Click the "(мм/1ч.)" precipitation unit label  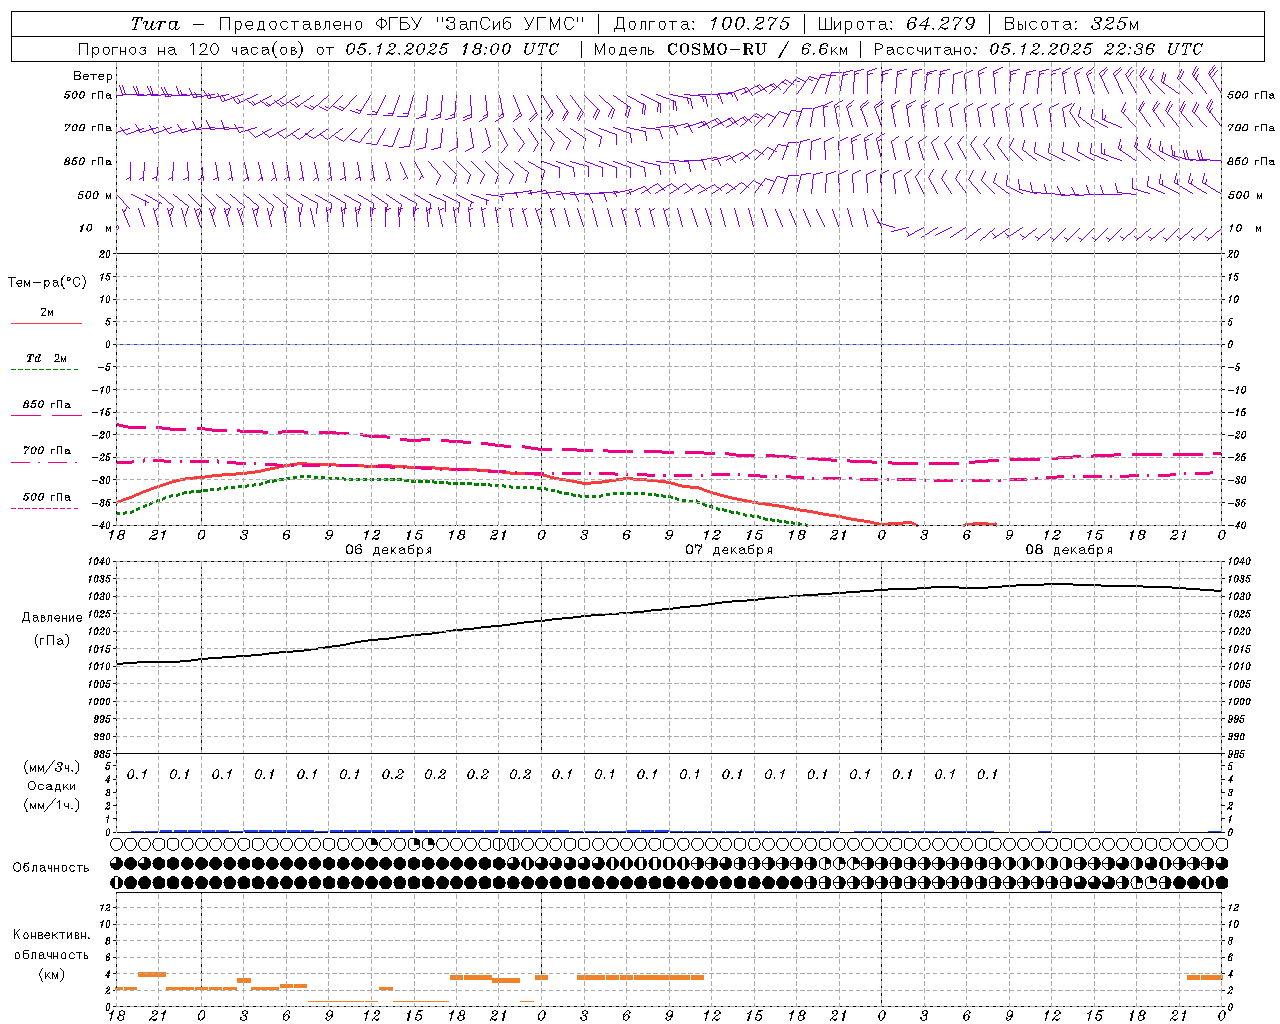pos(52,805)
